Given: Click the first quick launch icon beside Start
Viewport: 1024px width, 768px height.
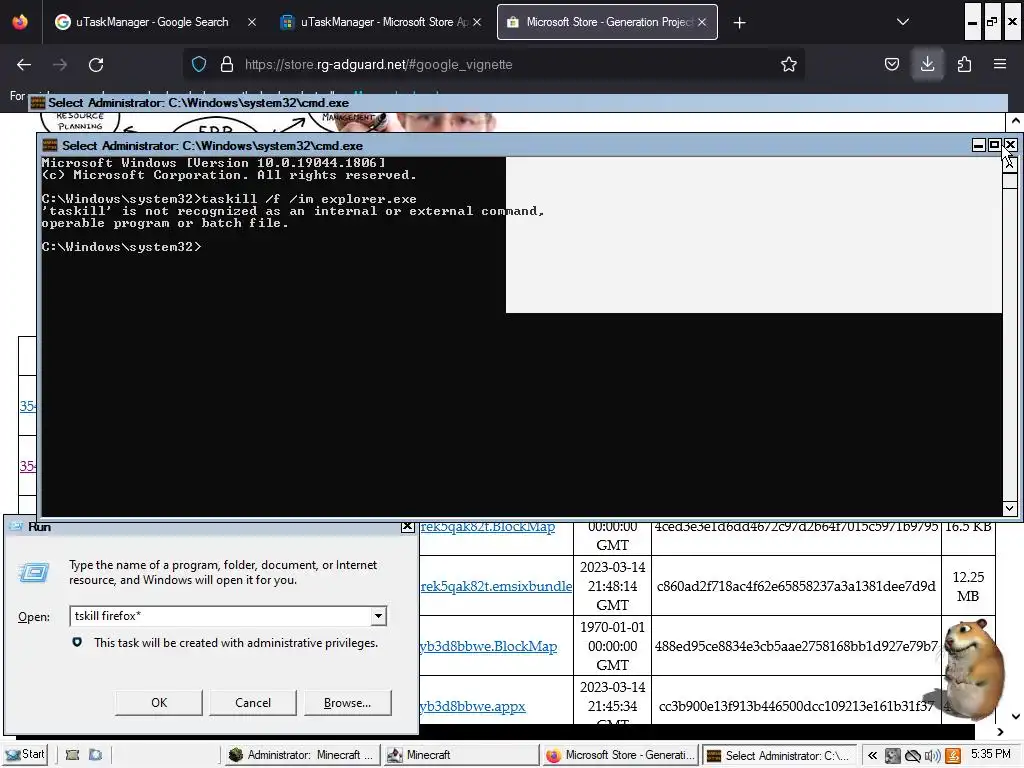Looking at the screenshot, I should [72, 755].
